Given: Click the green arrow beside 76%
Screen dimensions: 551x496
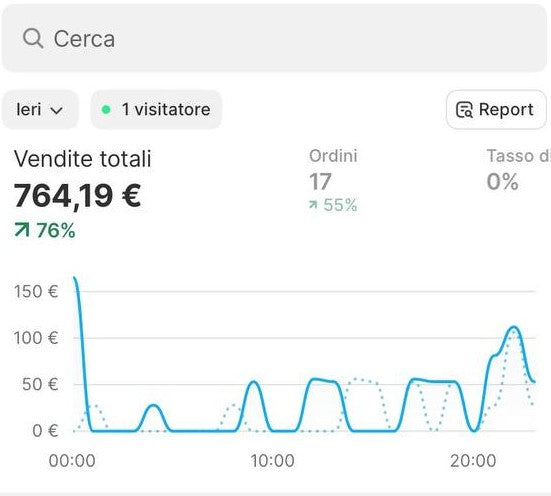Looking at the screenshot, I should point(22,230).
